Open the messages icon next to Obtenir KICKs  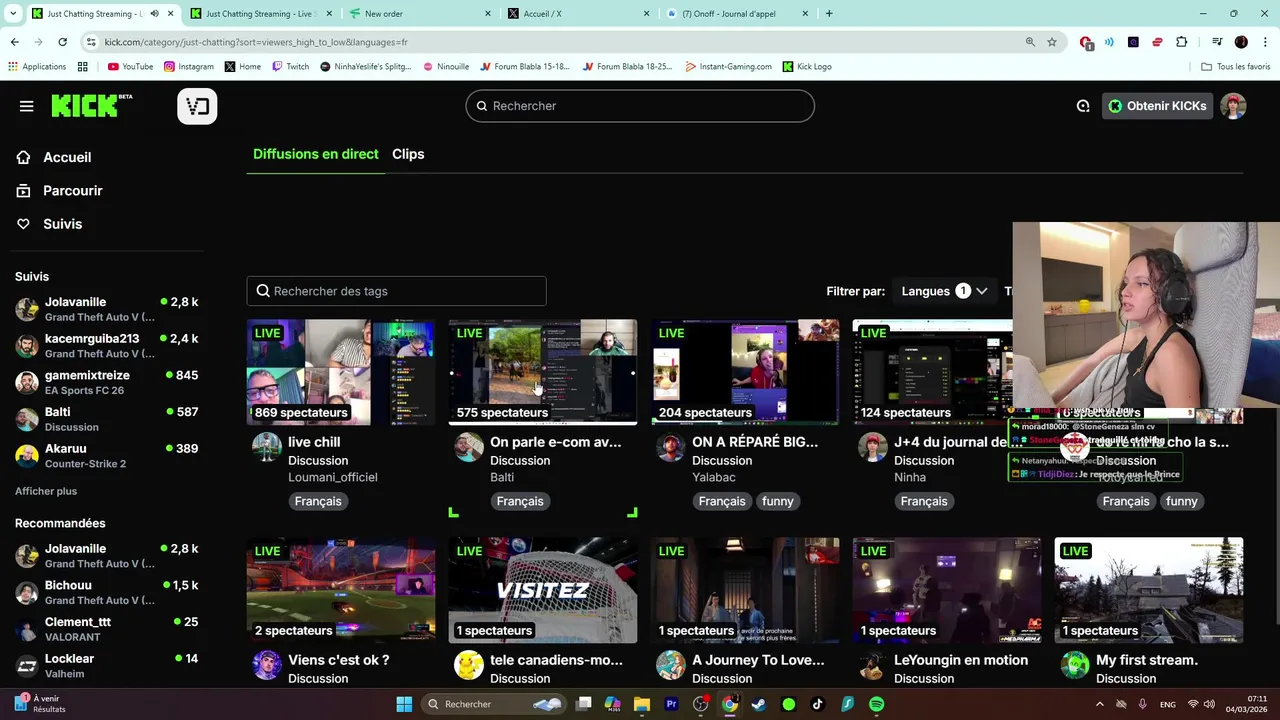point(1083,106)
